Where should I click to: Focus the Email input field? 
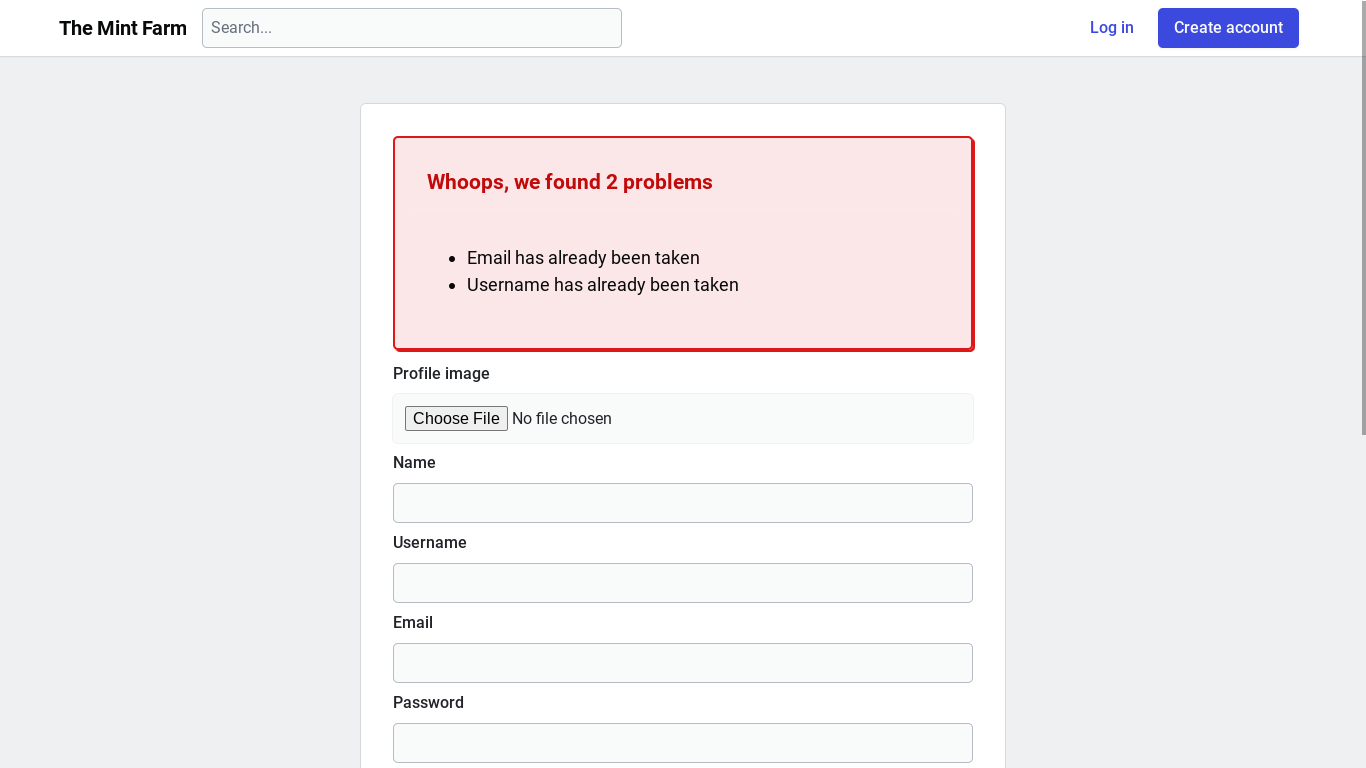point(683,663)
